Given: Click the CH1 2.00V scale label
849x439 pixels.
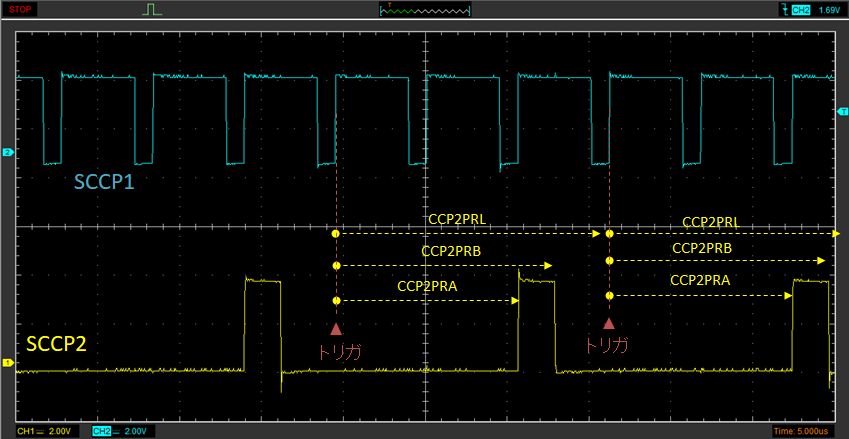Looking at the screenshot, I should click(45, 431).
